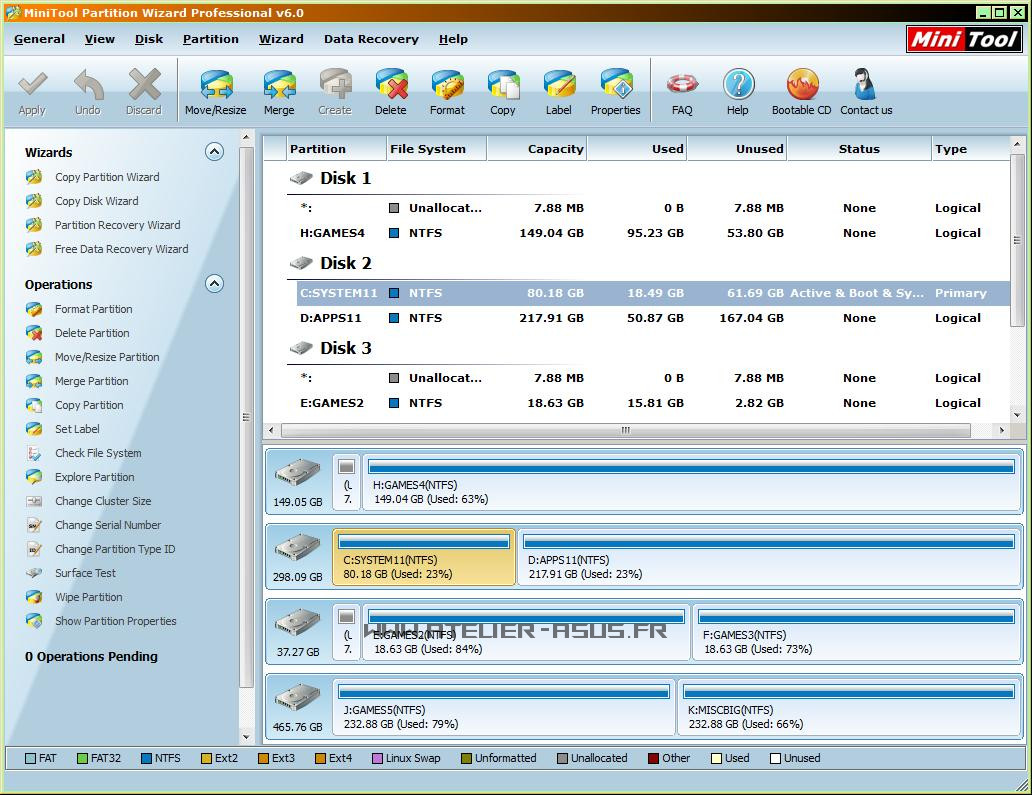Click the Label toolbar icon
Viewport: 1032px width, 795px height.
click(559, 92)
